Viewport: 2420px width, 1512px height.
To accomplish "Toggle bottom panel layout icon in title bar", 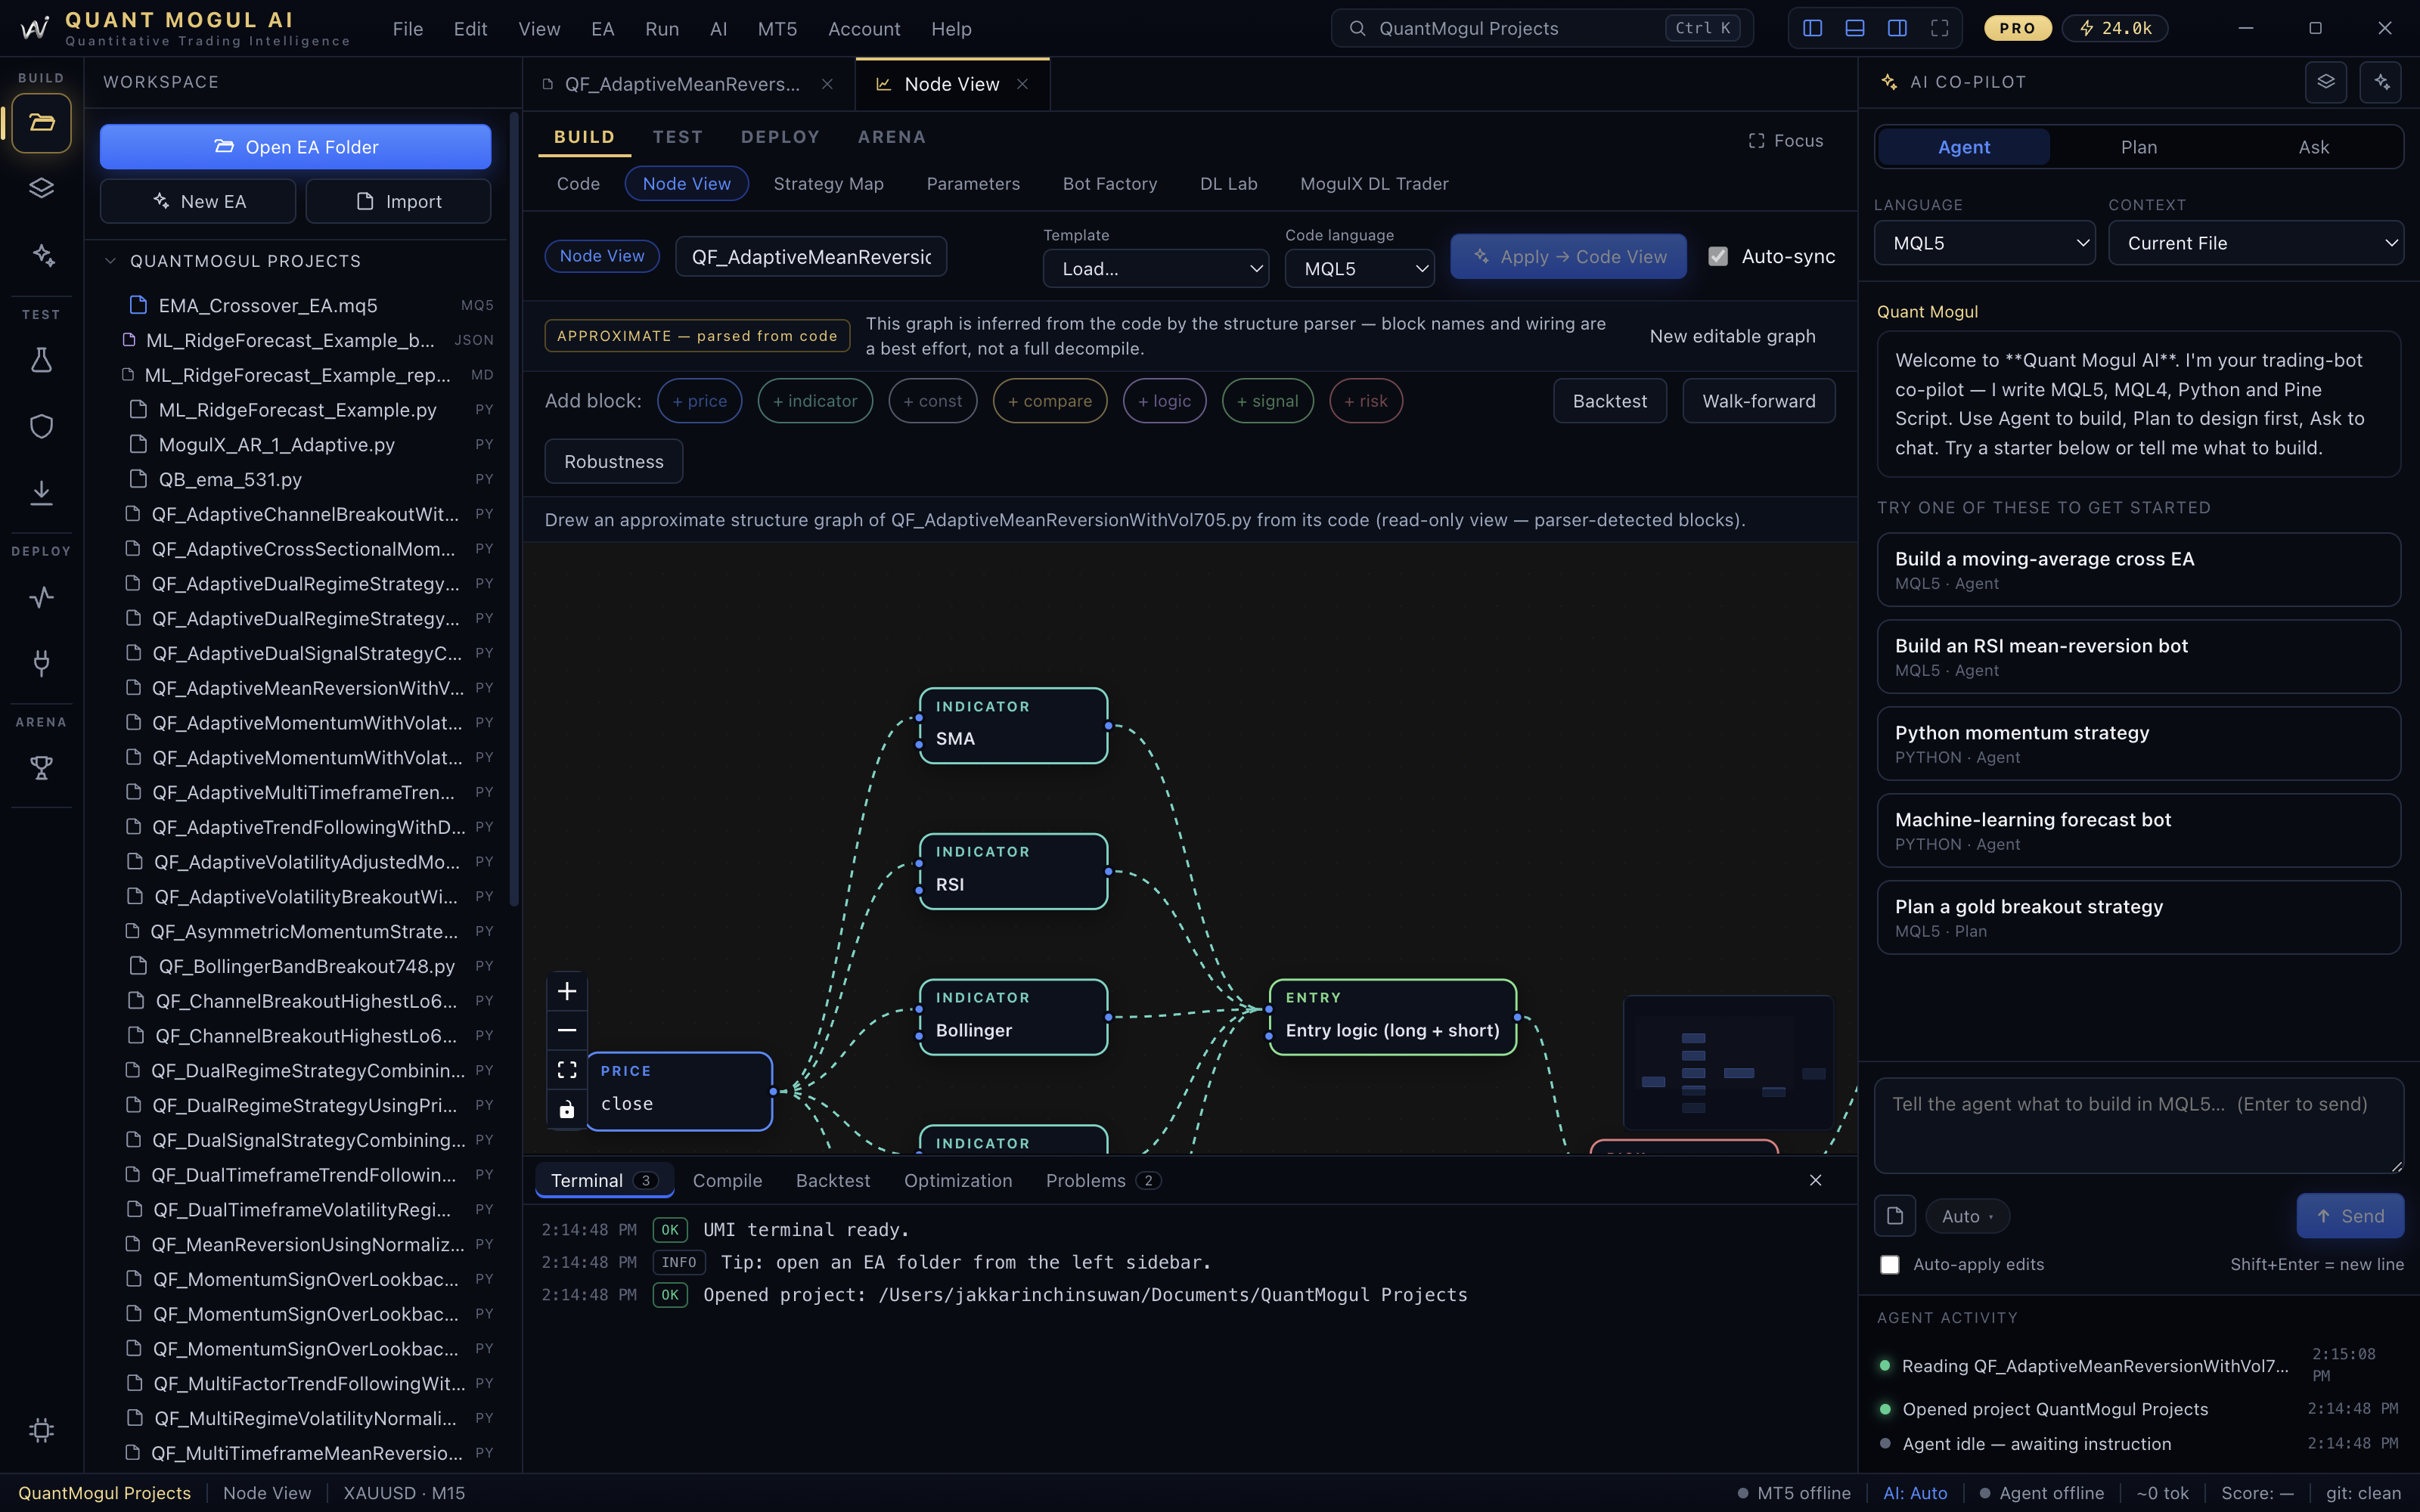I will point(1854,28).
